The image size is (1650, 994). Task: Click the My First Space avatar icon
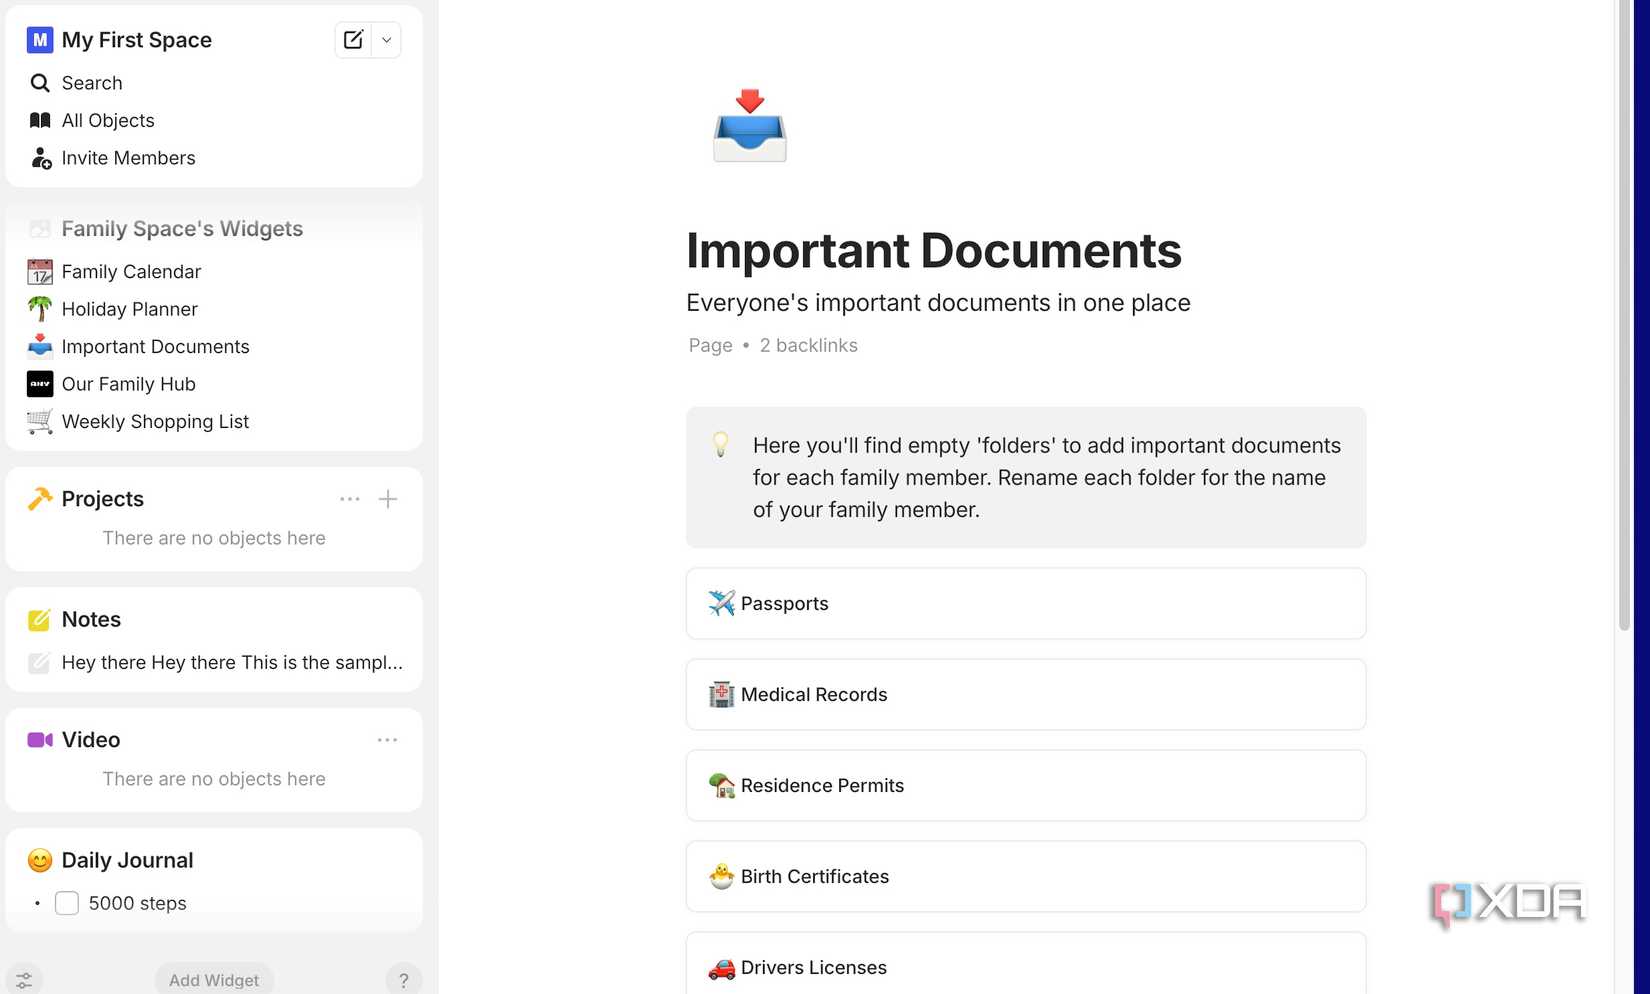[38, 39]
